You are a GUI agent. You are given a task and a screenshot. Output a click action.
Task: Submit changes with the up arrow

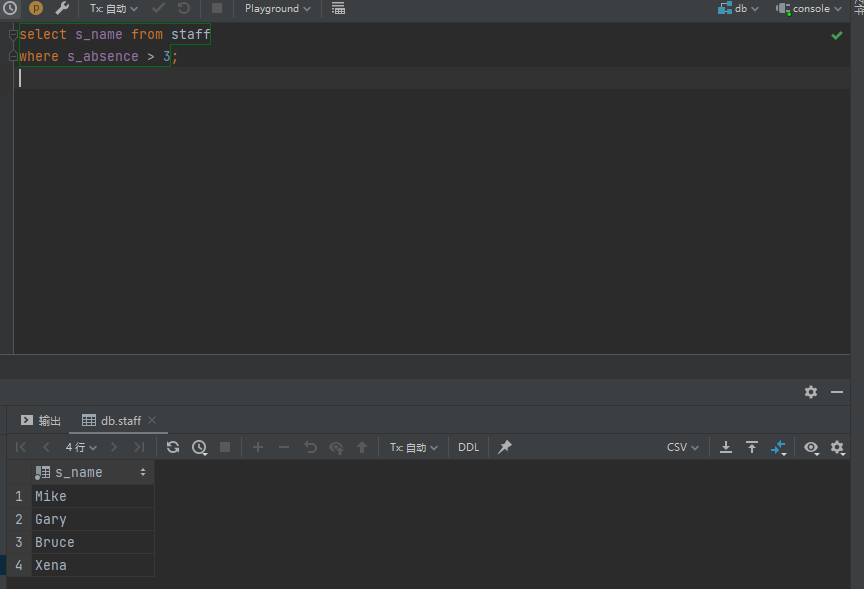(362, 447)
